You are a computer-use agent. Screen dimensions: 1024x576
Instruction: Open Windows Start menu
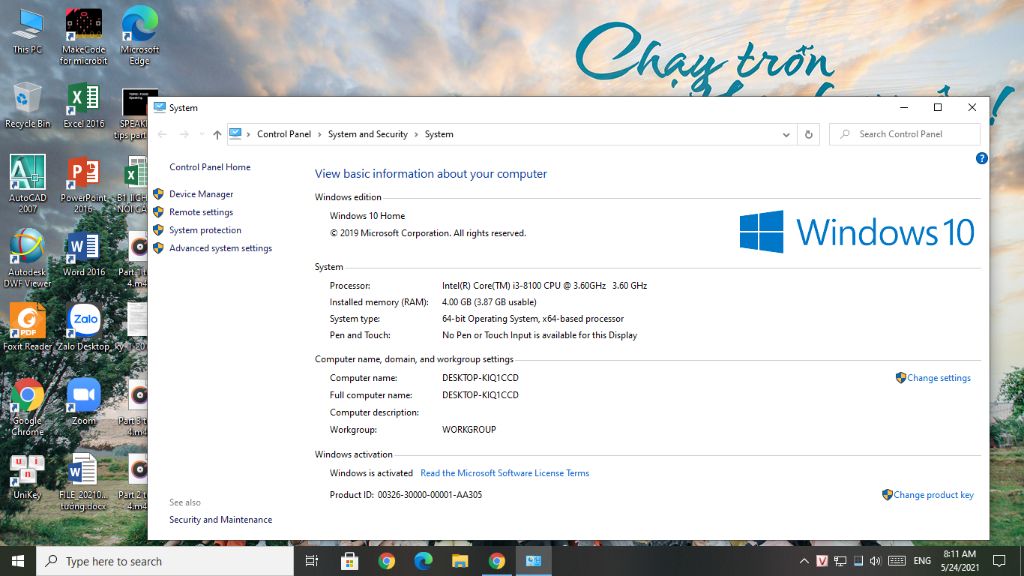click(x=18, y=561)
